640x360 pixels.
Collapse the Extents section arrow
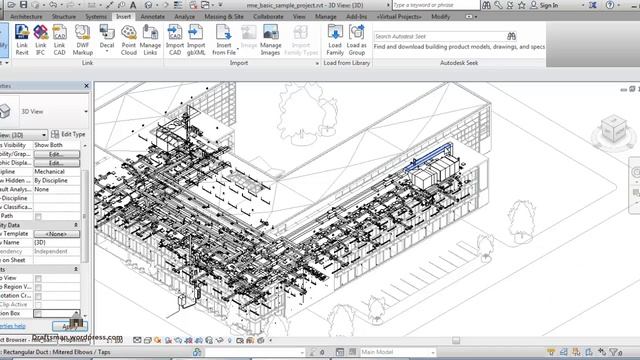pyautogui.click(x=76, y=269)
